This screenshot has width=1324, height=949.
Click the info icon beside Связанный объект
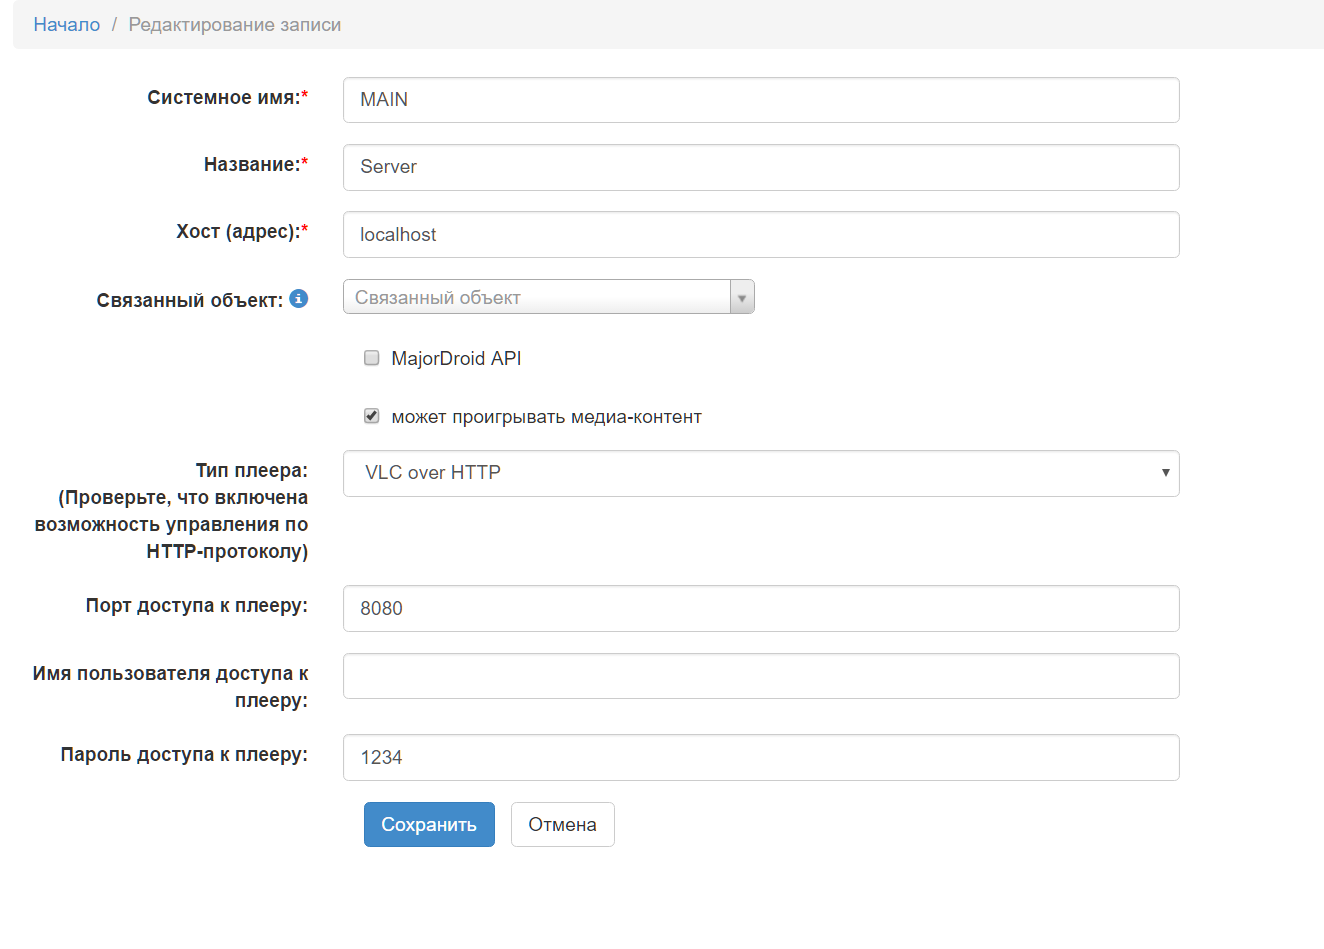(x=299, y=299)
